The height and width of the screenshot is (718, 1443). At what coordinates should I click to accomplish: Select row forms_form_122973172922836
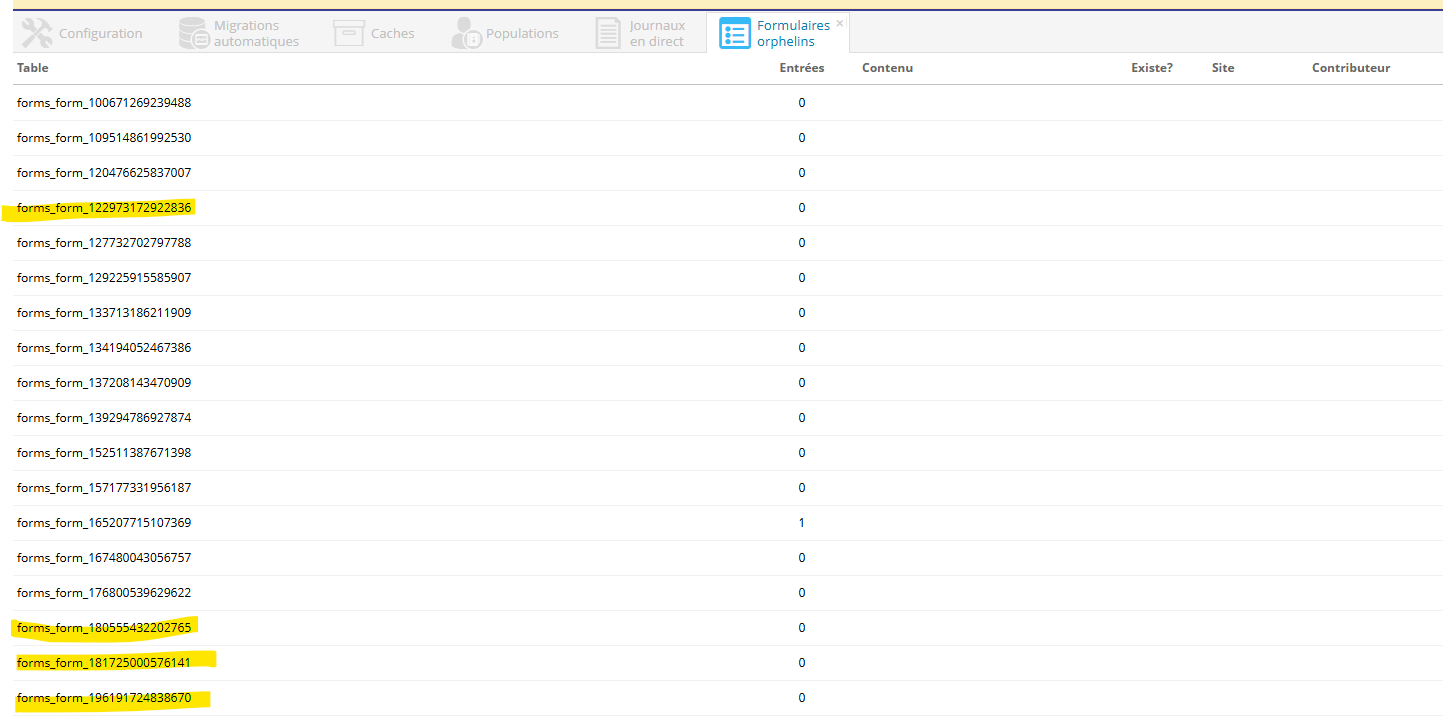coord(104,208)
